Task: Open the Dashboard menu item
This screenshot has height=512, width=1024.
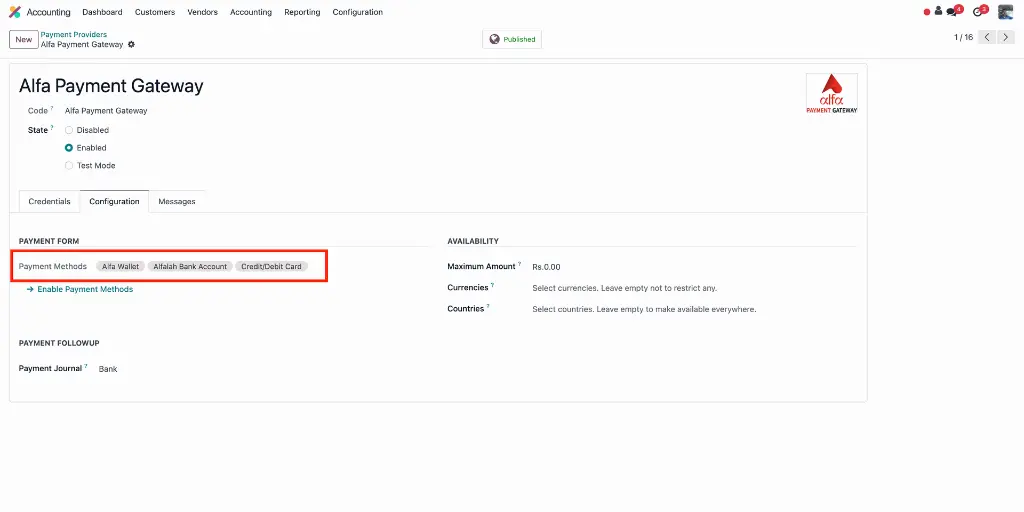Action: coord(103,12)
